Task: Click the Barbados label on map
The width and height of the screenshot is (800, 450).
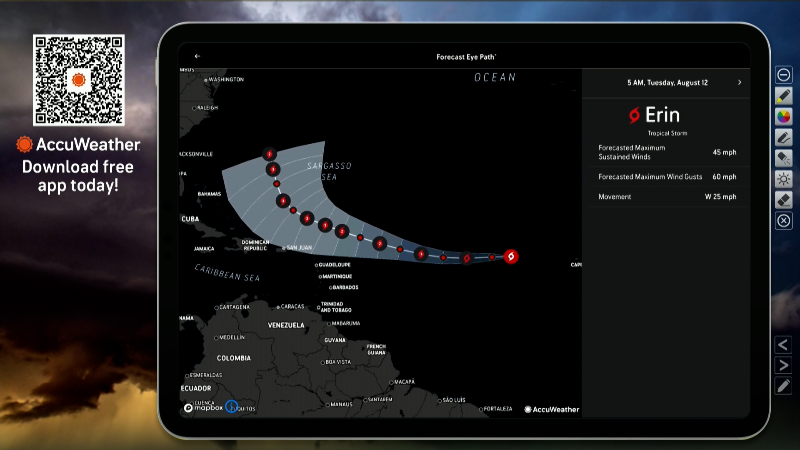Action: [x=344, y=287]
